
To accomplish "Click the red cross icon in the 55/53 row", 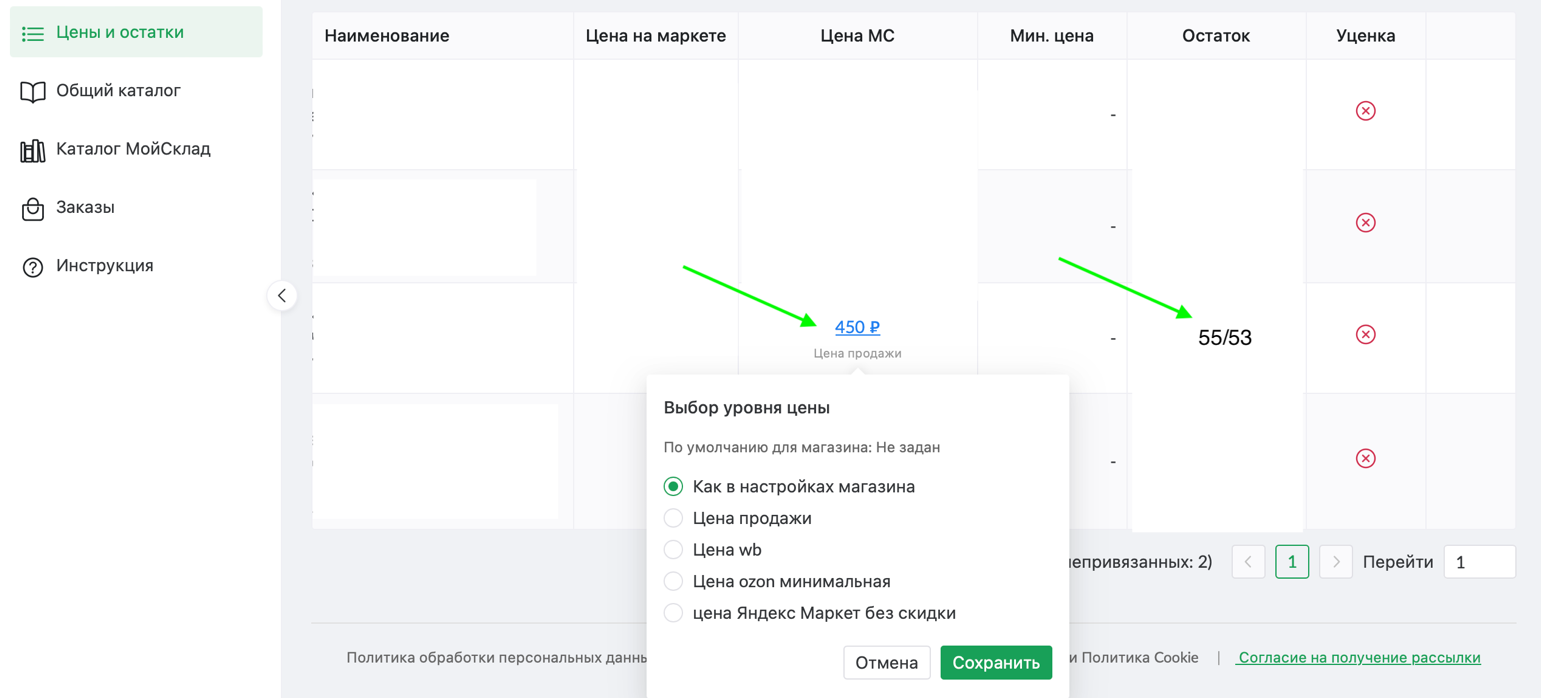I will (x=1365, y=334).
